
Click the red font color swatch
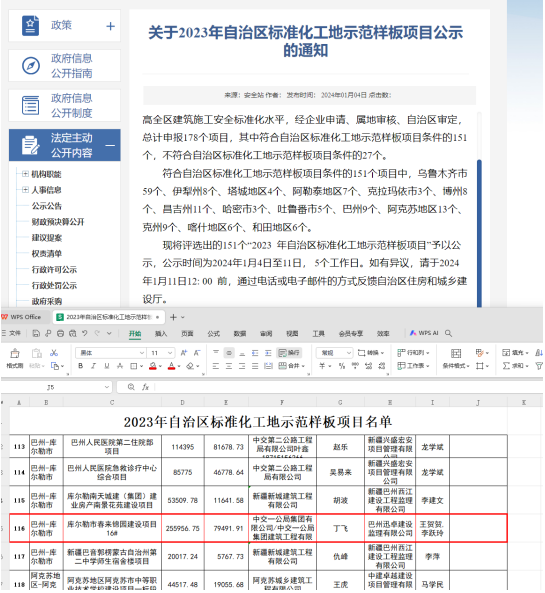point(171,366)
